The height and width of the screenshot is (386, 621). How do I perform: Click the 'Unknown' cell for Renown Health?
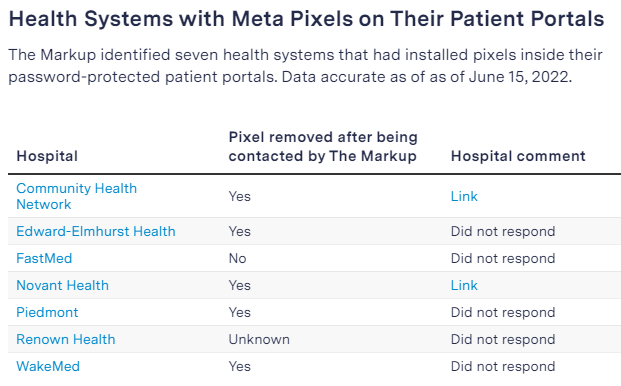pos(259,339)
